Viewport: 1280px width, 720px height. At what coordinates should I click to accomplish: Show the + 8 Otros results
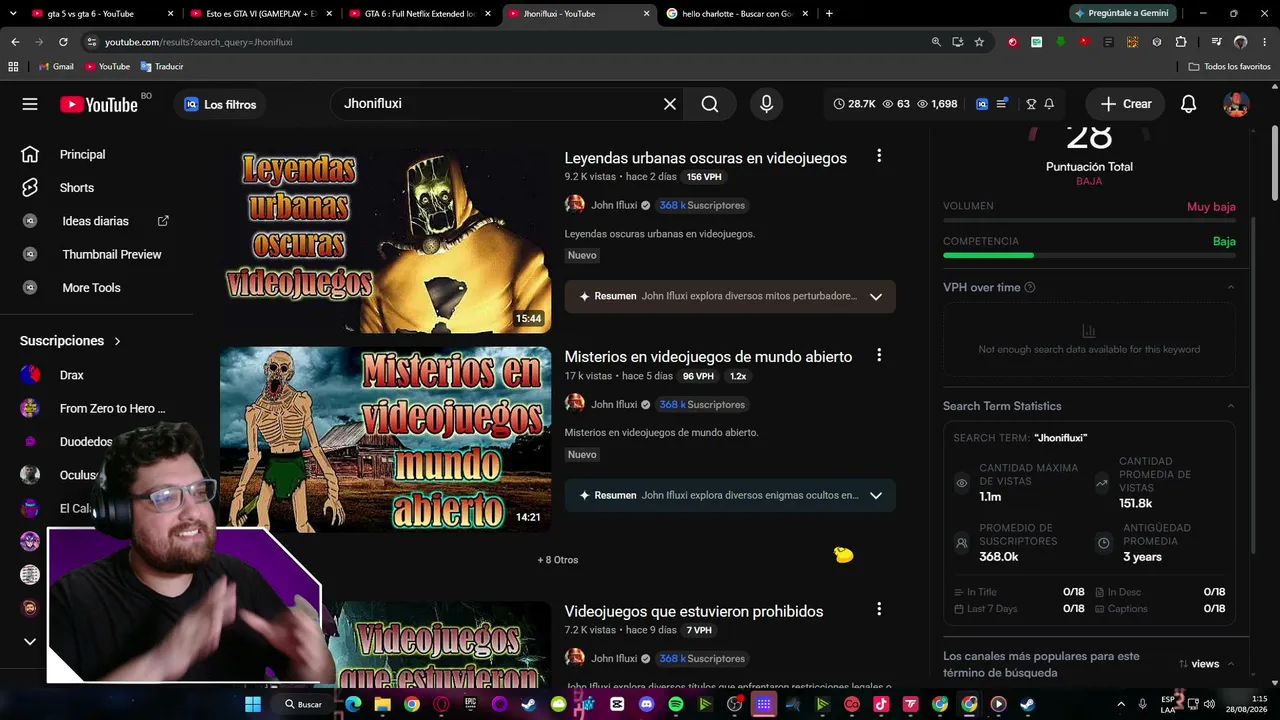(558, 560)
